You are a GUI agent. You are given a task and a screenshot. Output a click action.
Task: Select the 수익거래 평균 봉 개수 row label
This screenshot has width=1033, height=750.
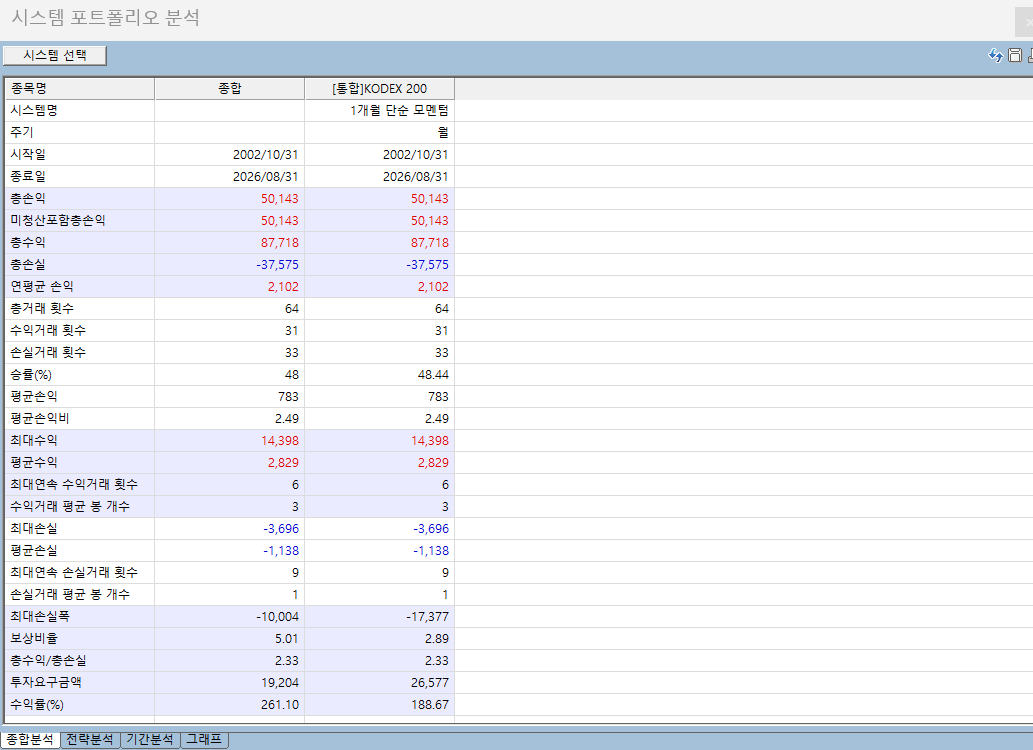point(70,506)
